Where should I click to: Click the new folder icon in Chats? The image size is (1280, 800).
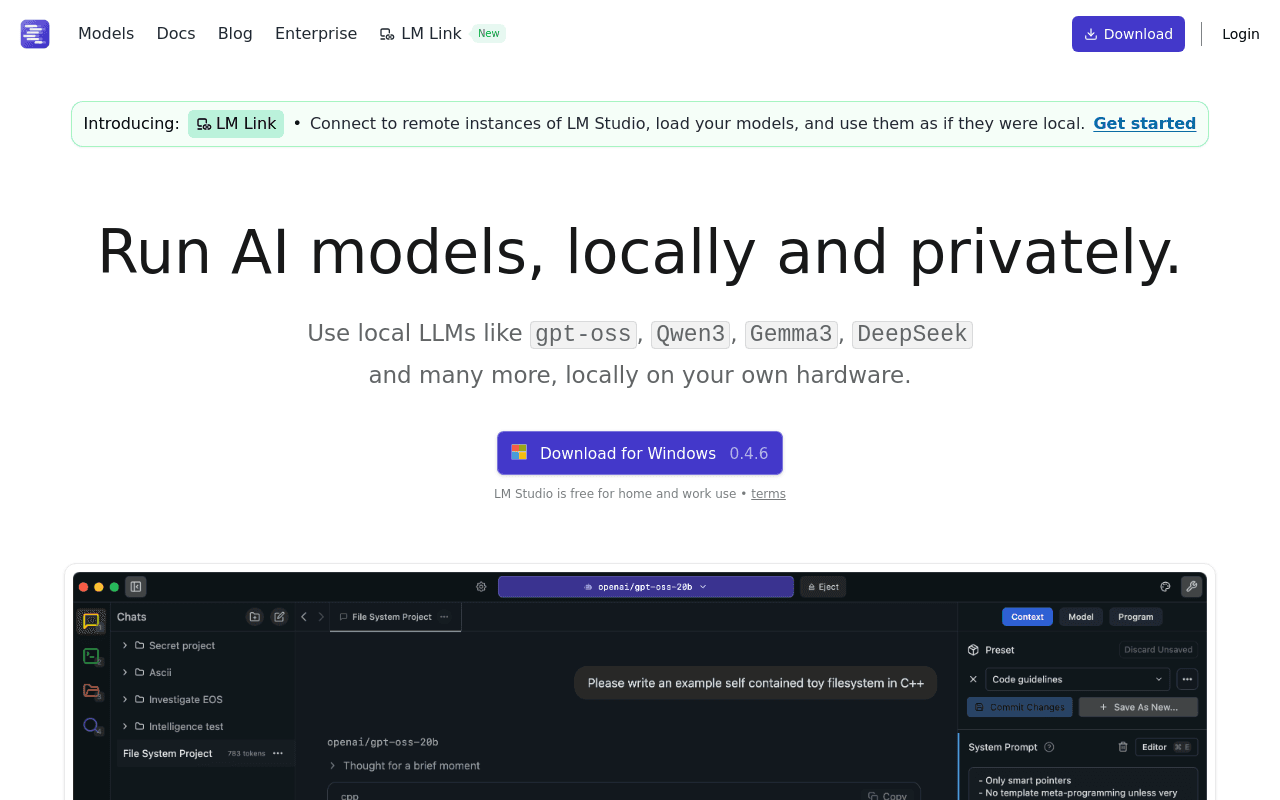click(x=255, y=617)
